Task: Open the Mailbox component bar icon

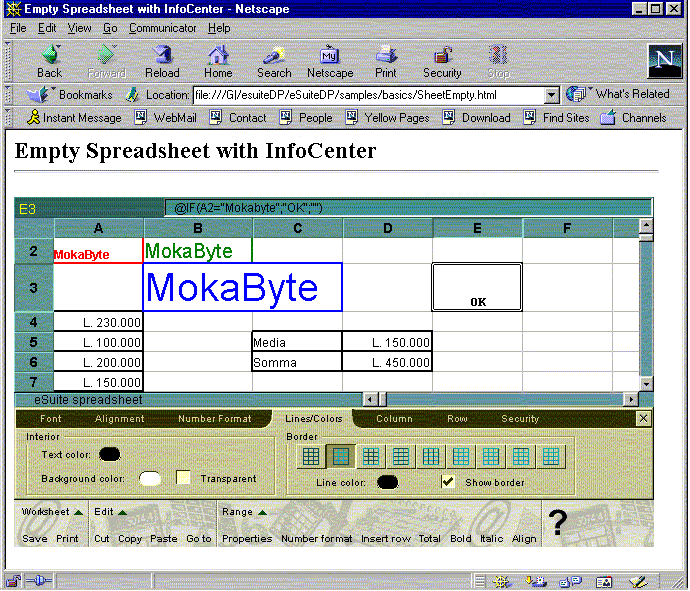Action: click(536, 582)
